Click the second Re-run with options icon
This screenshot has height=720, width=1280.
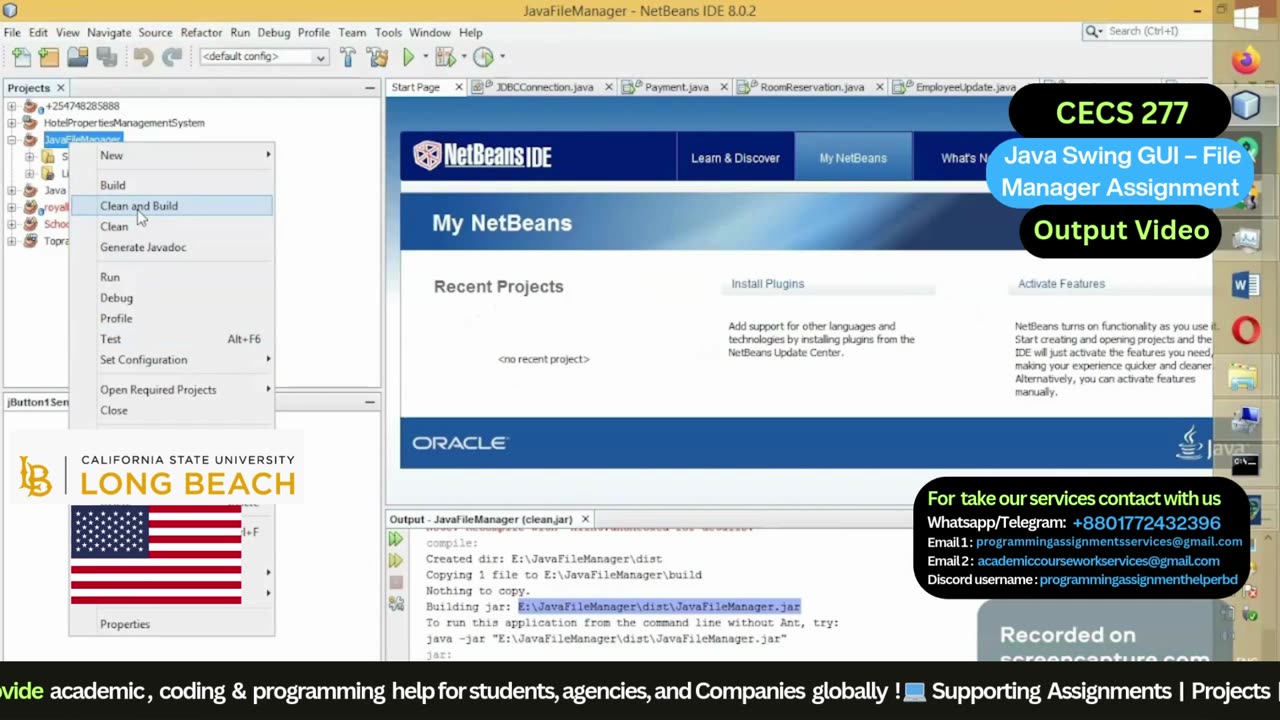tap(396, 561)
